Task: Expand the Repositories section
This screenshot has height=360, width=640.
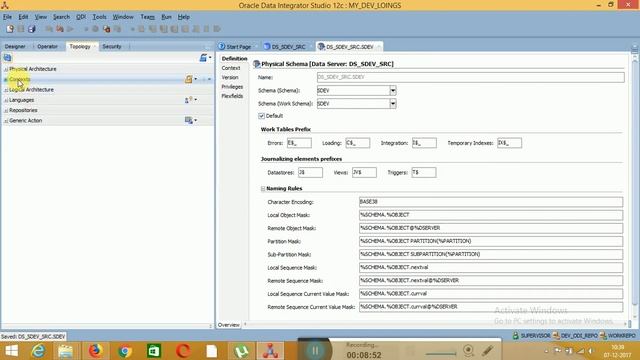Action: click(6, 111)
